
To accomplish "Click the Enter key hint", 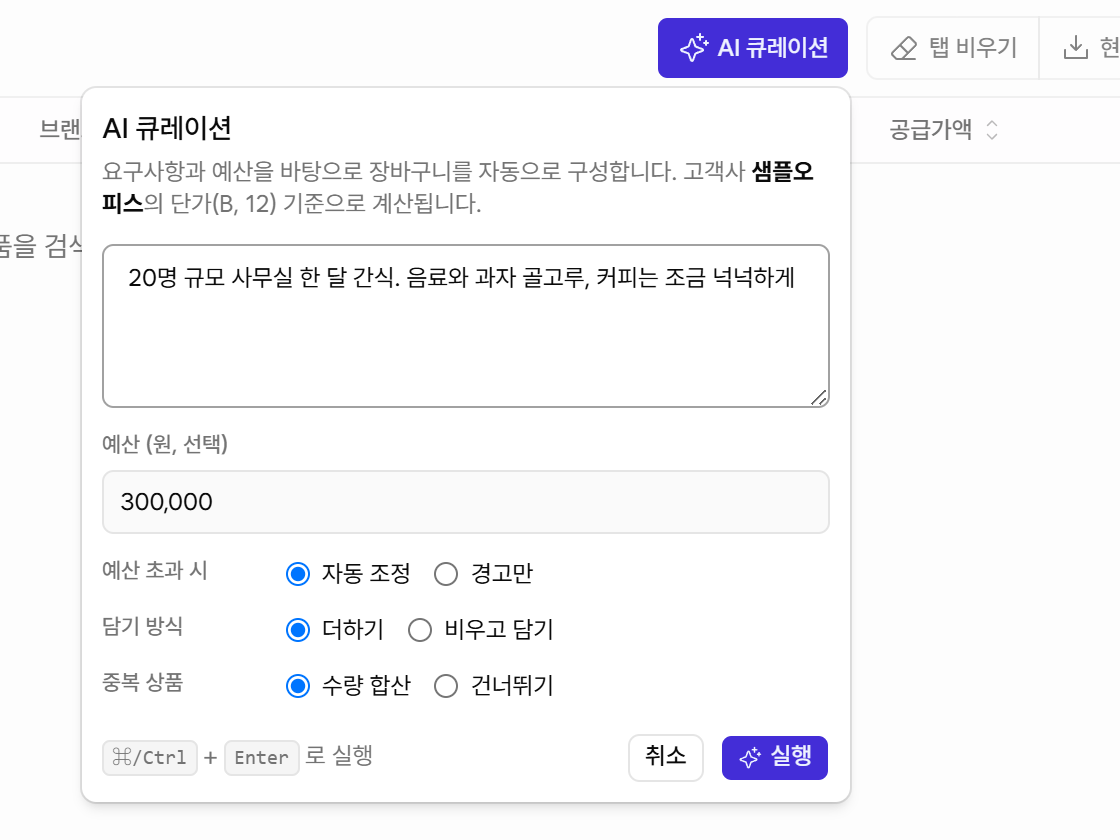I will tap(261, 758).
